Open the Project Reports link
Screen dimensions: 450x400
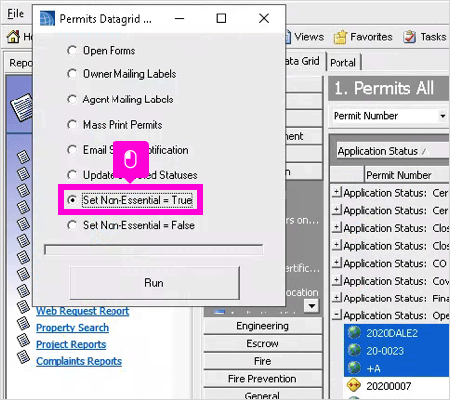(71, 344)
